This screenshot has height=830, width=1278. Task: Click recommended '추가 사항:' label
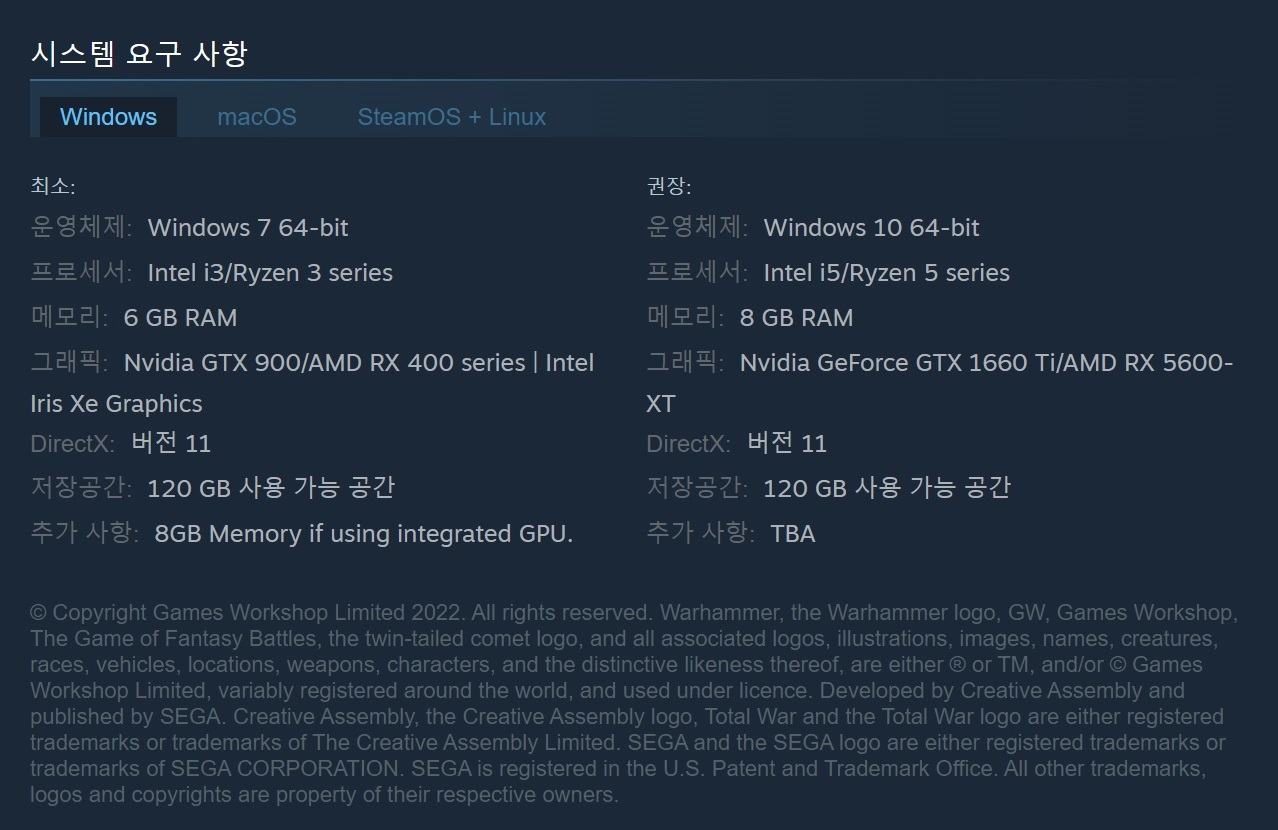701,534
